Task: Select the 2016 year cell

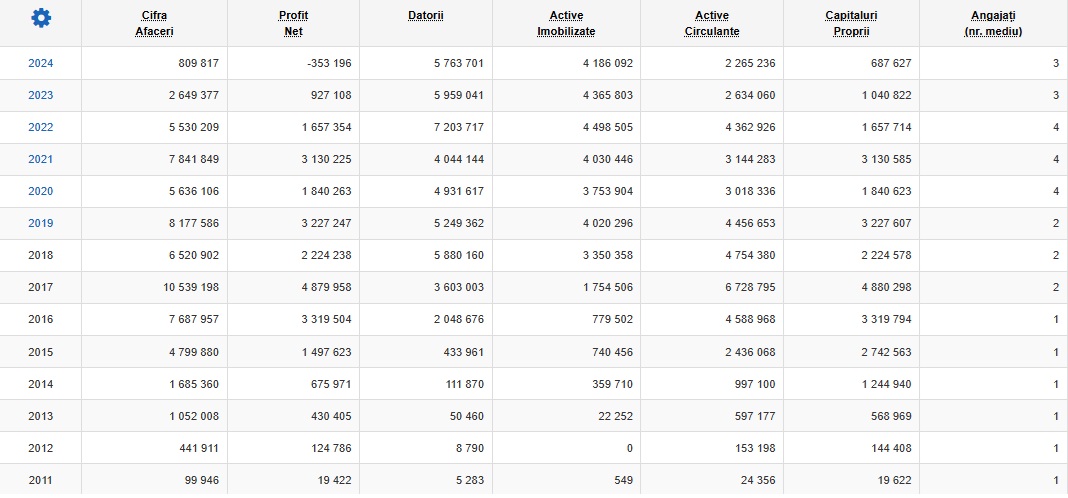Action: coord(40,320)
